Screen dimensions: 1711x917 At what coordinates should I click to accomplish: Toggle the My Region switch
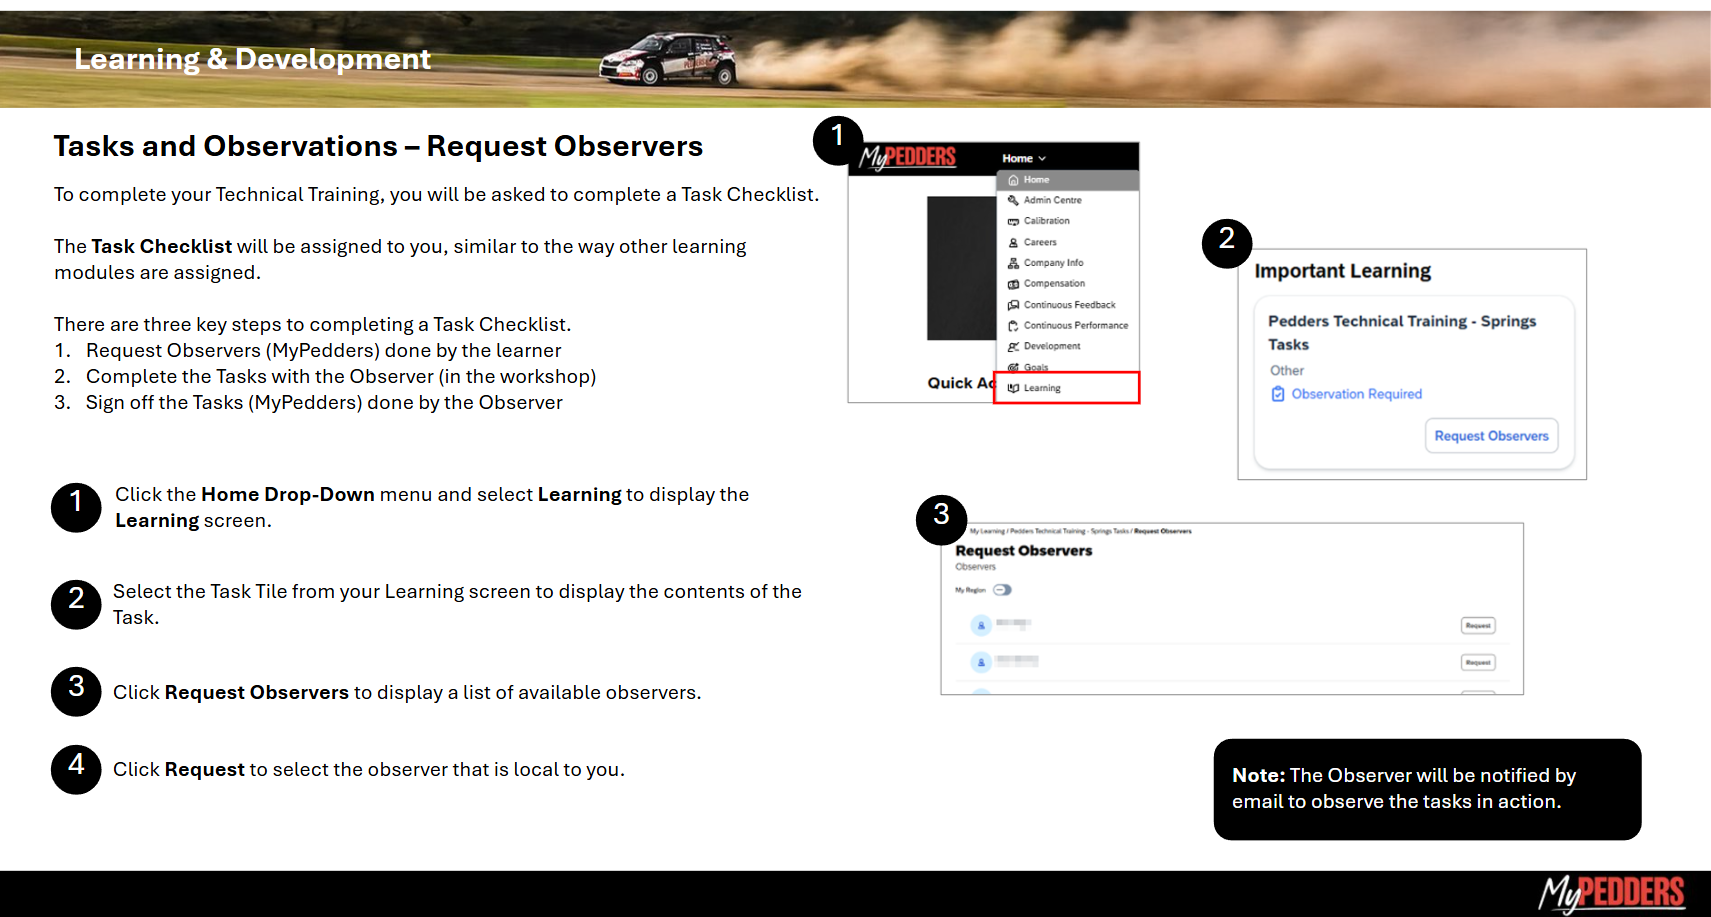(x=1002, y=590)
